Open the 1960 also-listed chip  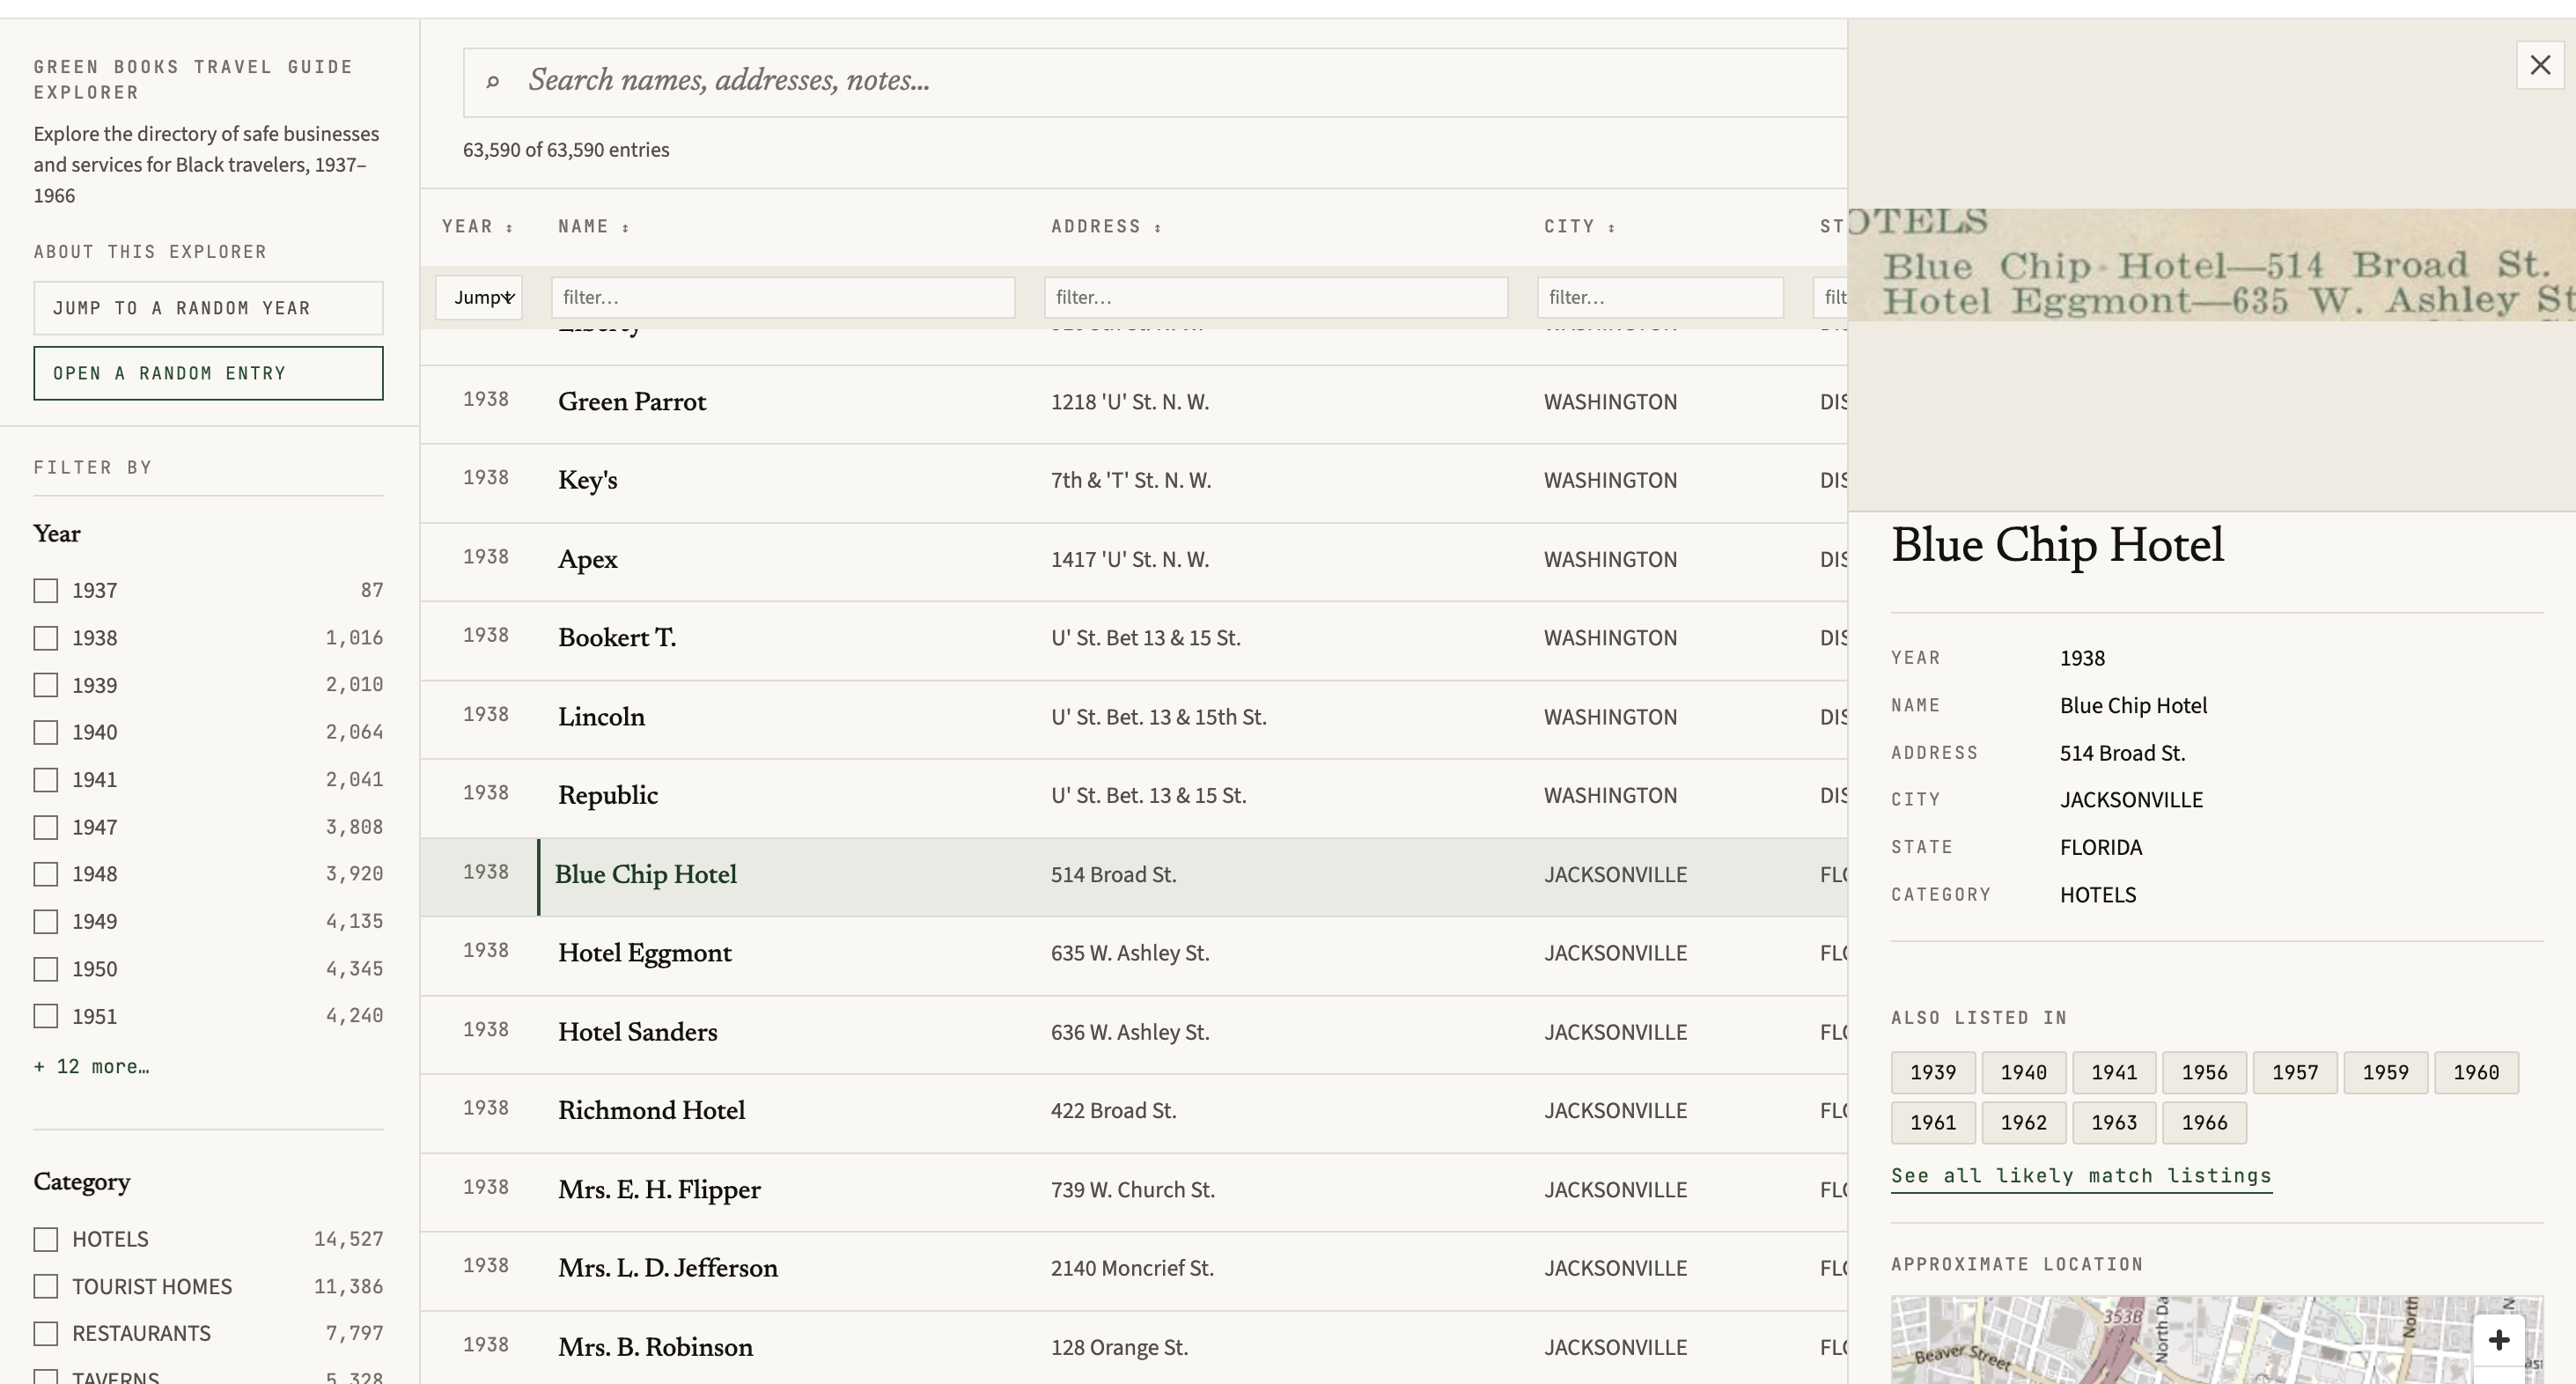[x=2476, y=1073]
